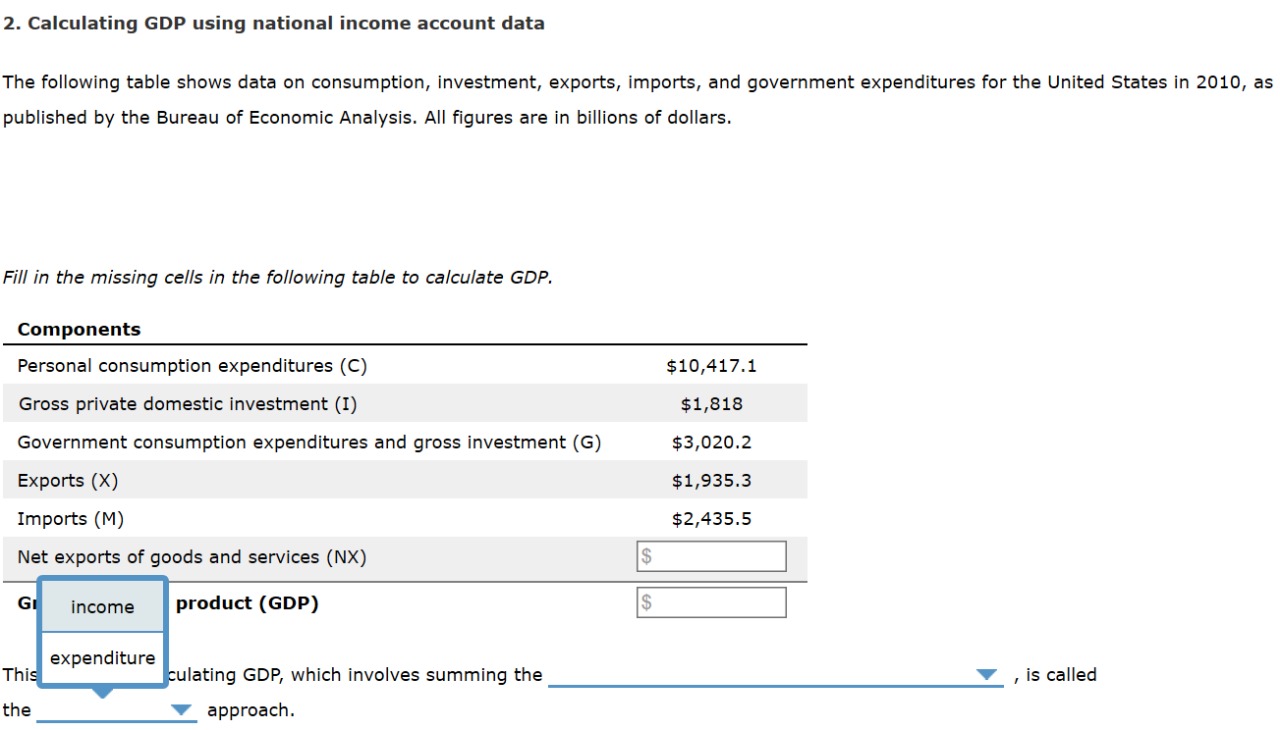Screen dimensions: 1280x730
Task: Click the 'Imports (M)' row label
Action: (x=70, y=519)
